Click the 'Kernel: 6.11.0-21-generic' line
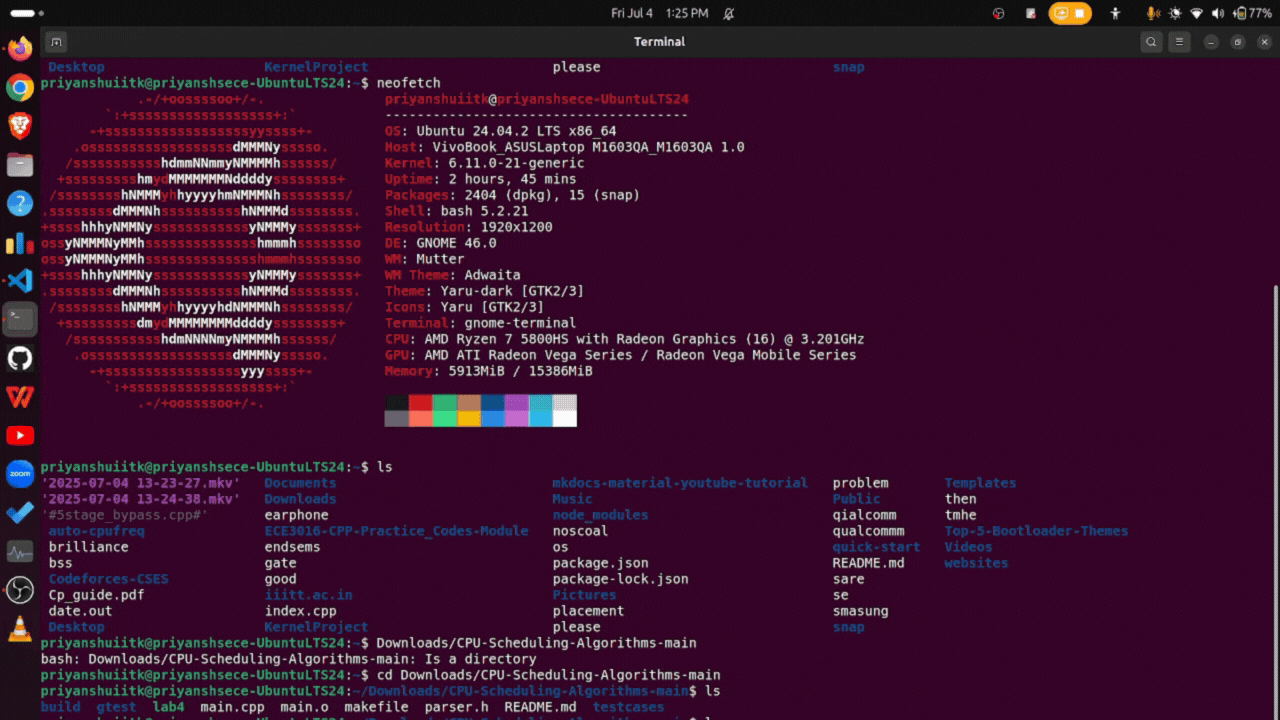Viewport: 1280px width, 720px height. [484, 163]
